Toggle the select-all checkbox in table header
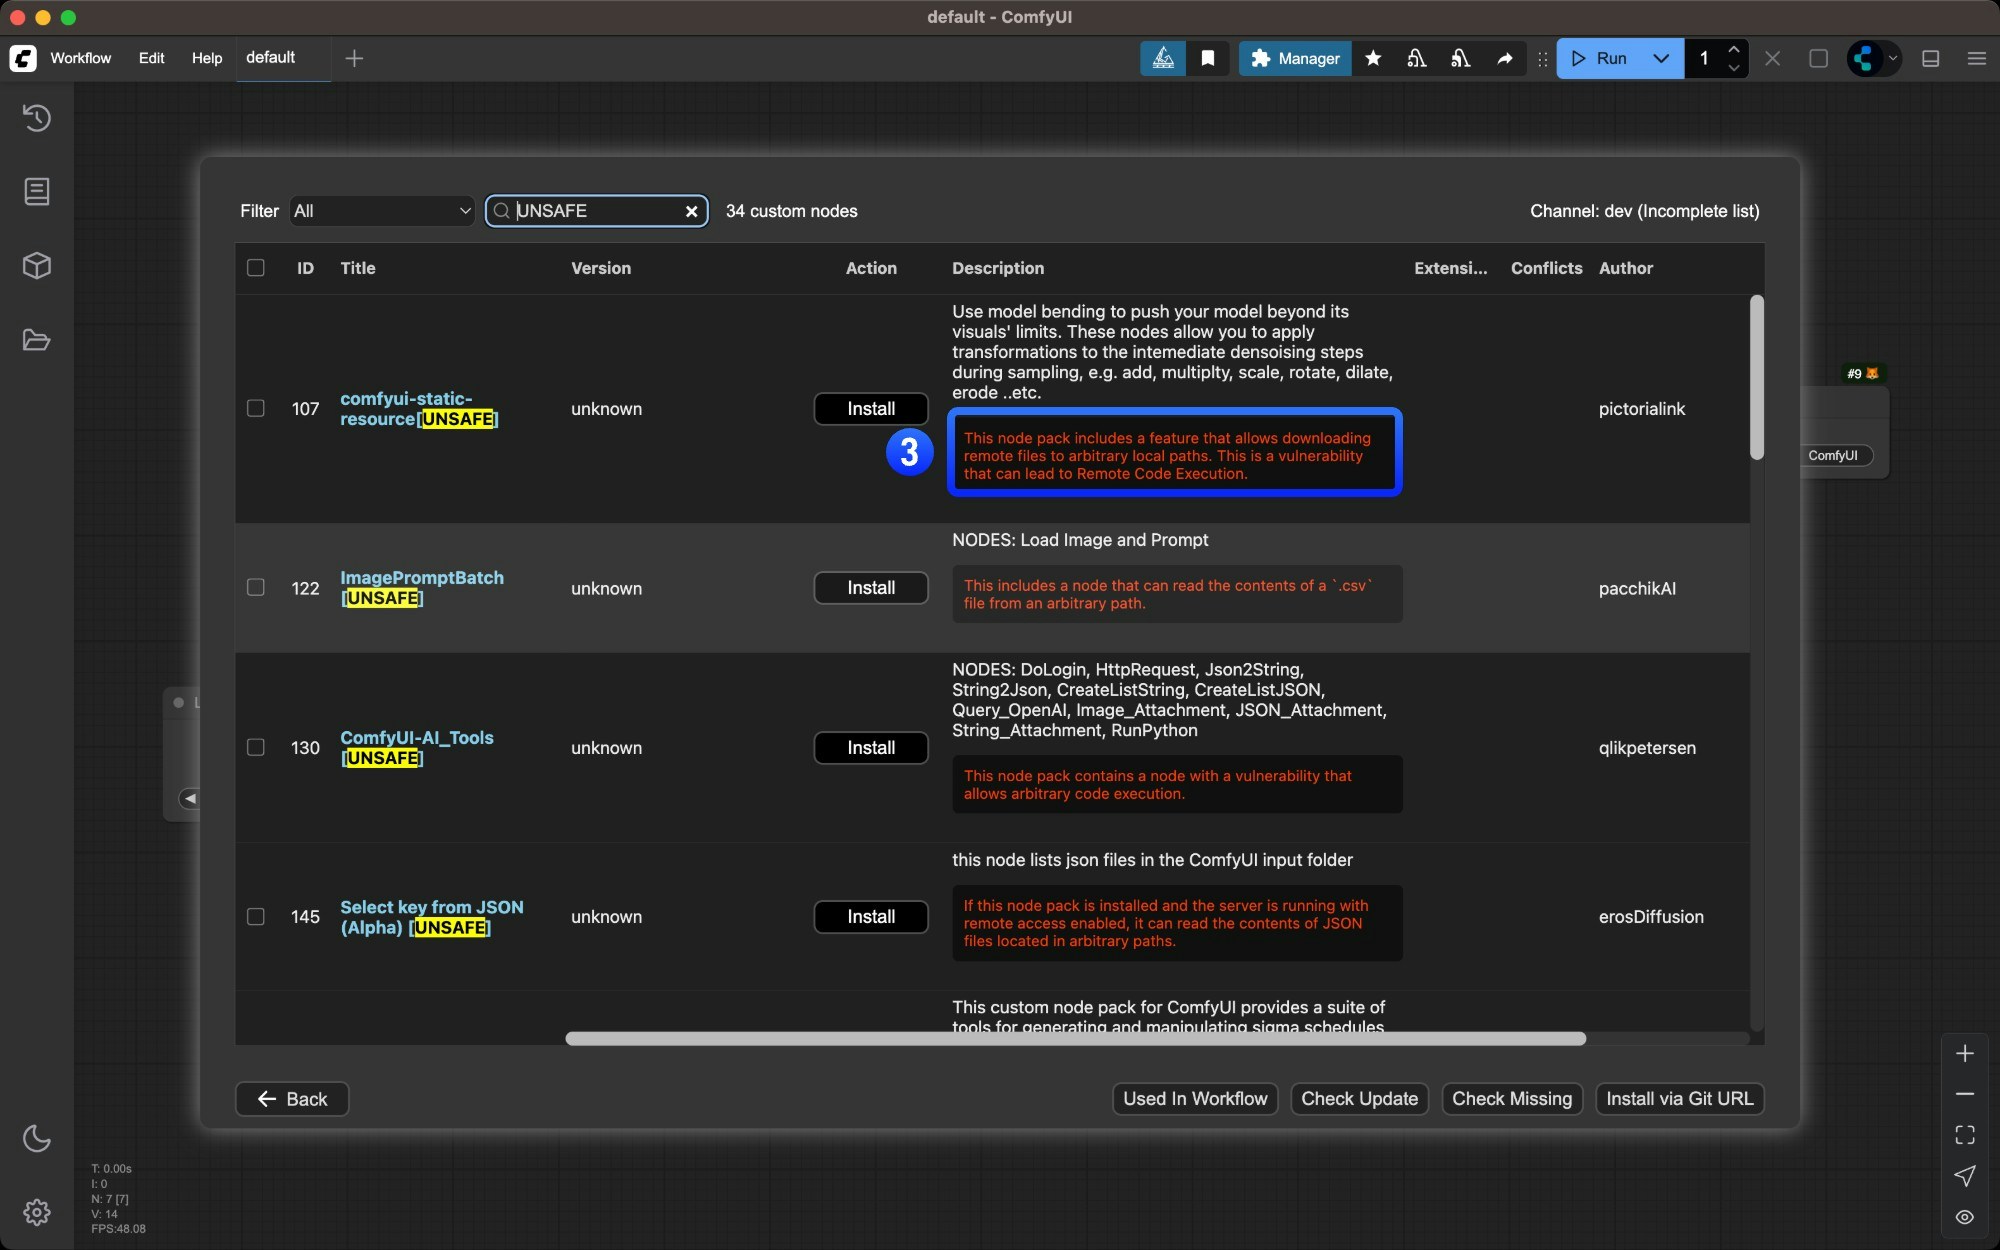 (256, 268)
